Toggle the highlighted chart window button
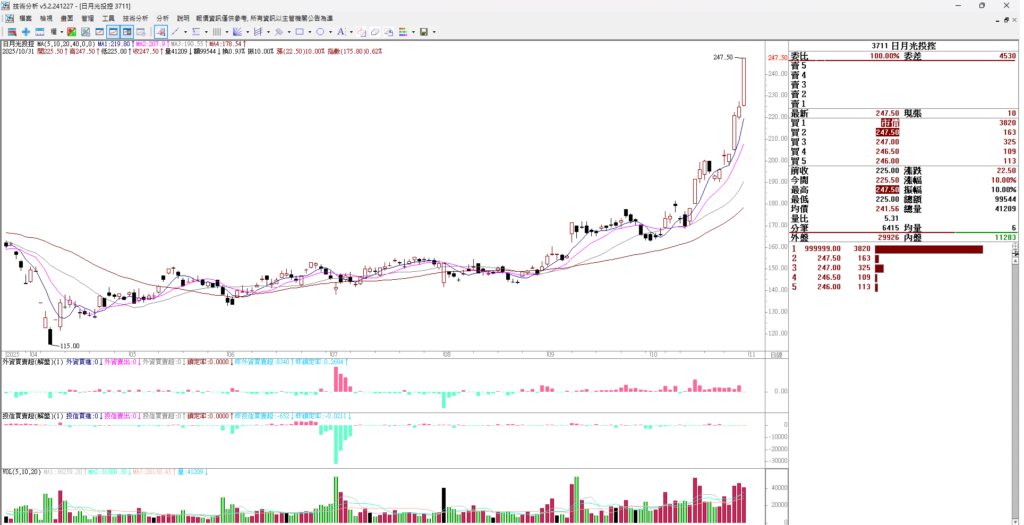The height and width of the screenshot is (525, 1024). 114,32
